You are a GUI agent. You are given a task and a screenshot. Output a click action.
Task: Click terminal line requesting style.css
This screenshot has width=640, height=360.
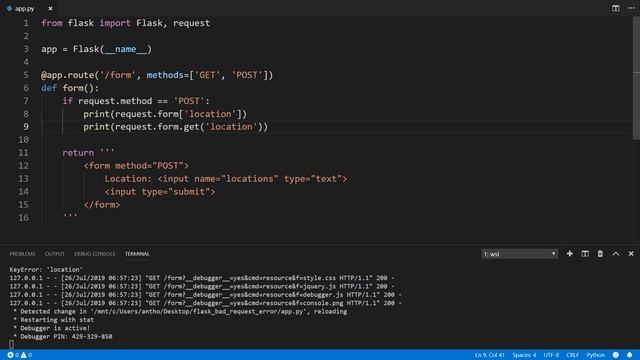(202, 278)
